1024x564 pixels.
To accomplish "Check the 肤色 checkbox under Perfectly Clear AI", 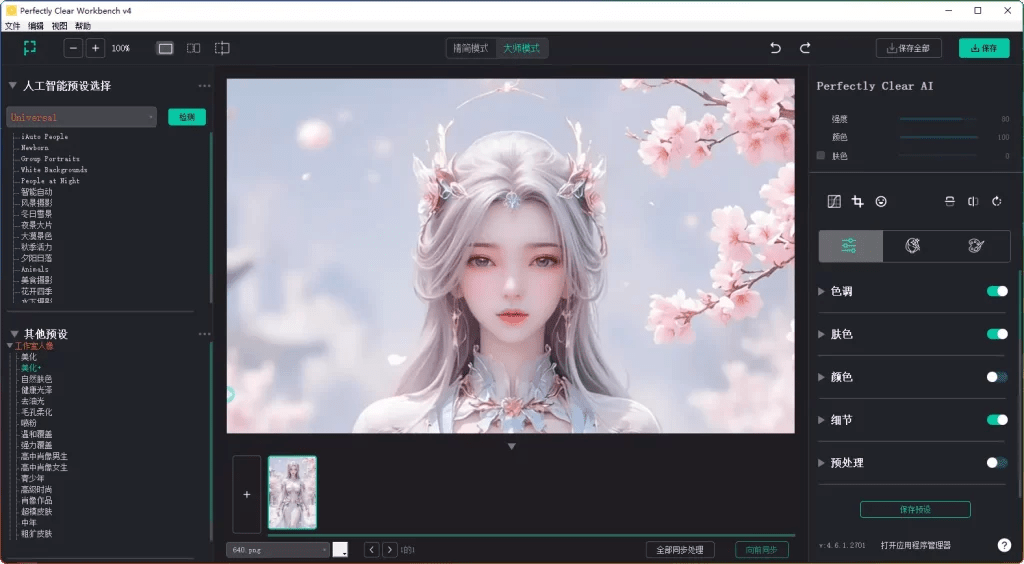I will (821, 156).
